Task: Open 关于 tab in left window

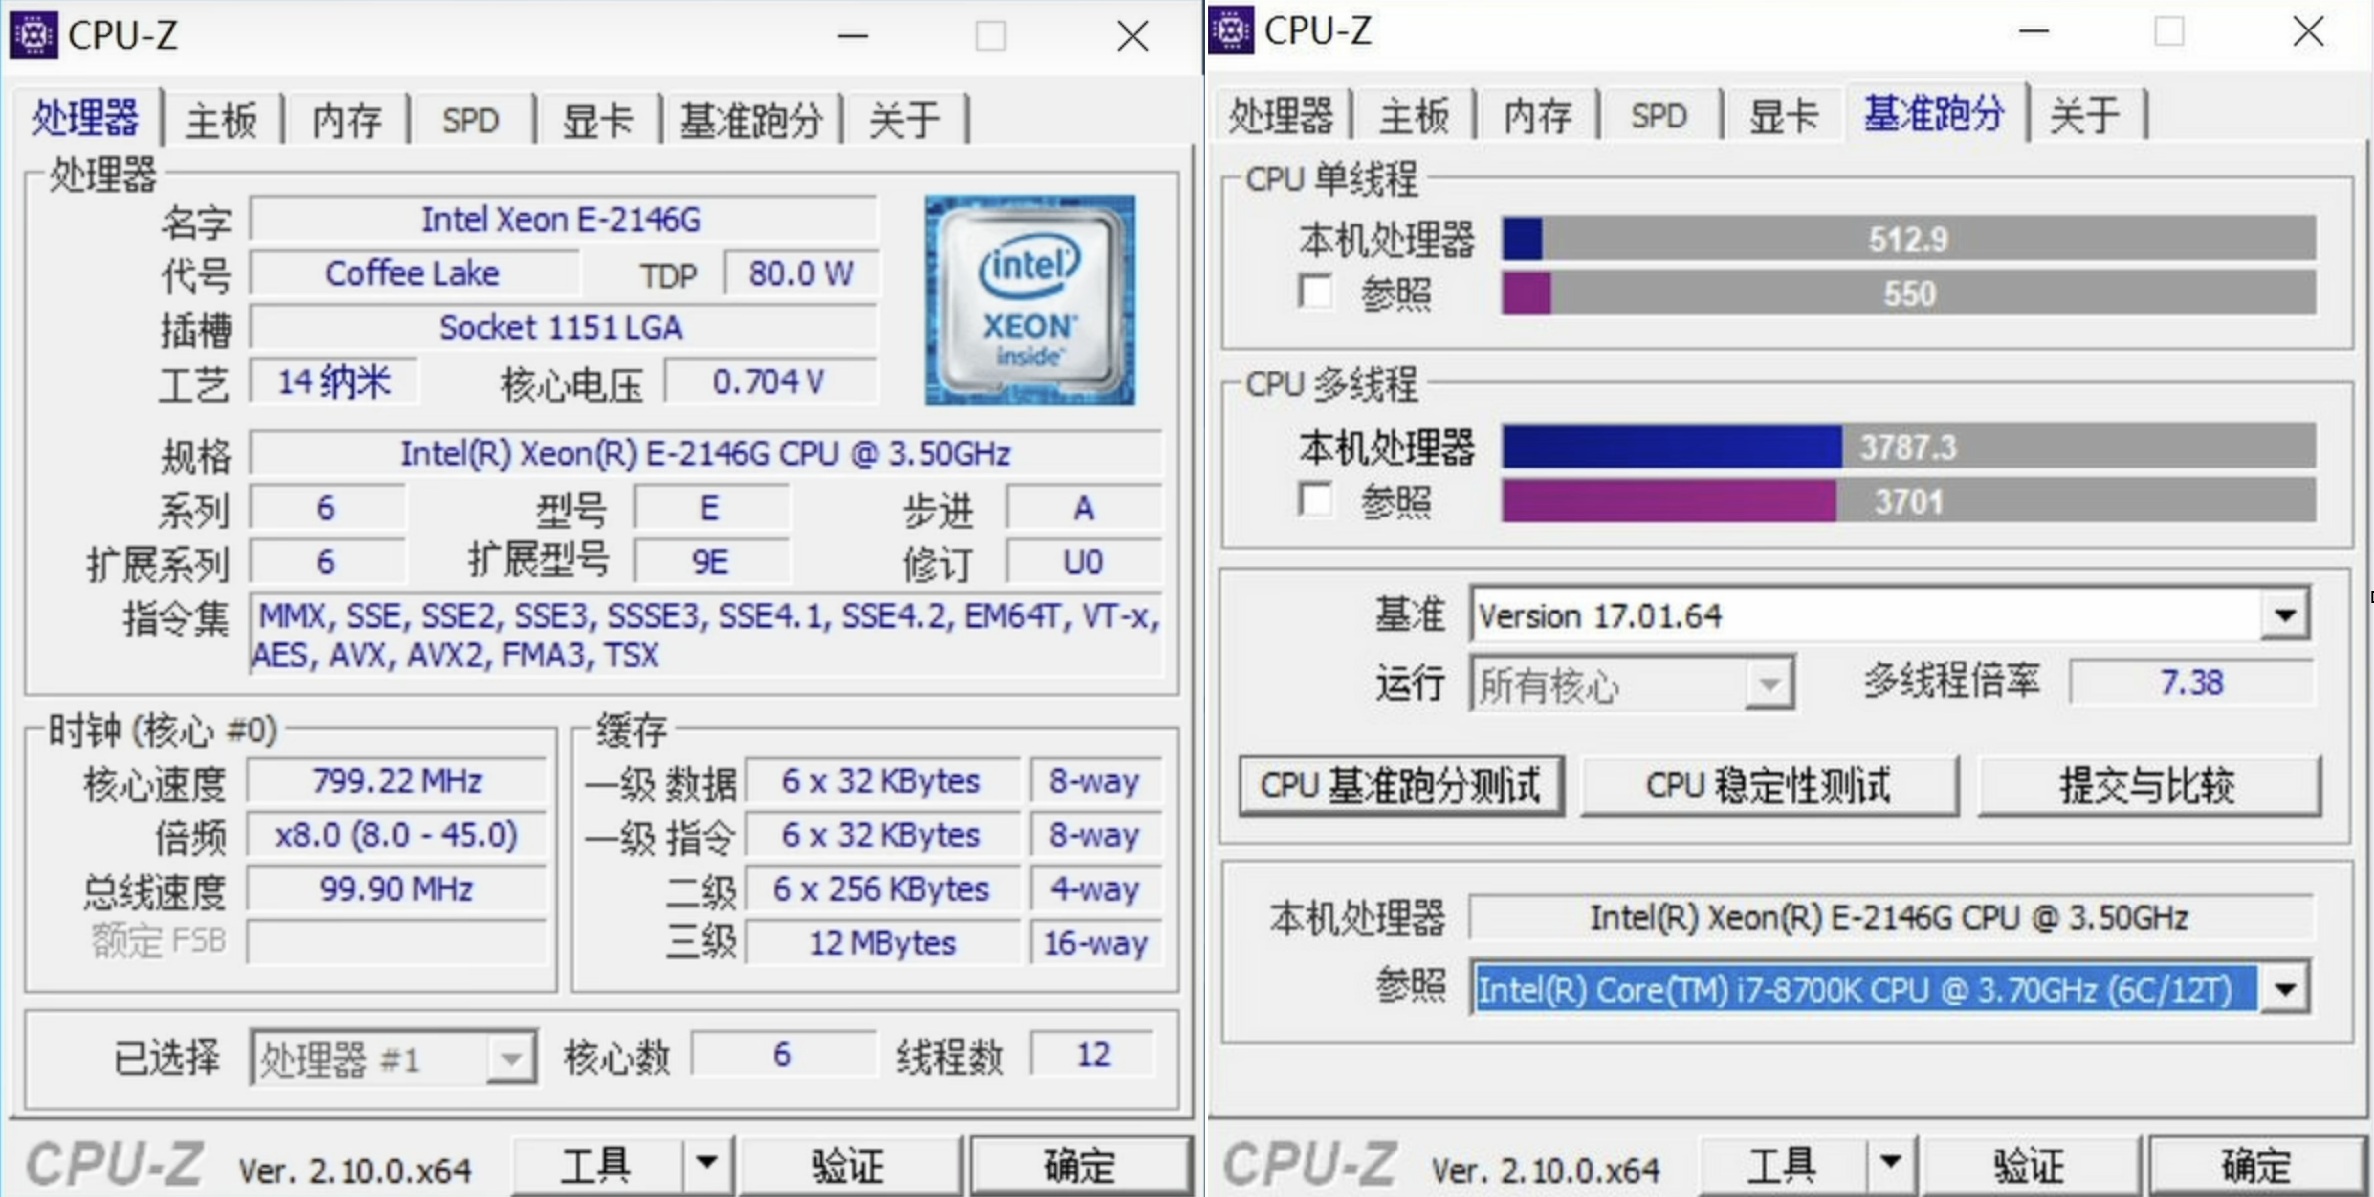Action: tap(904, 120)
